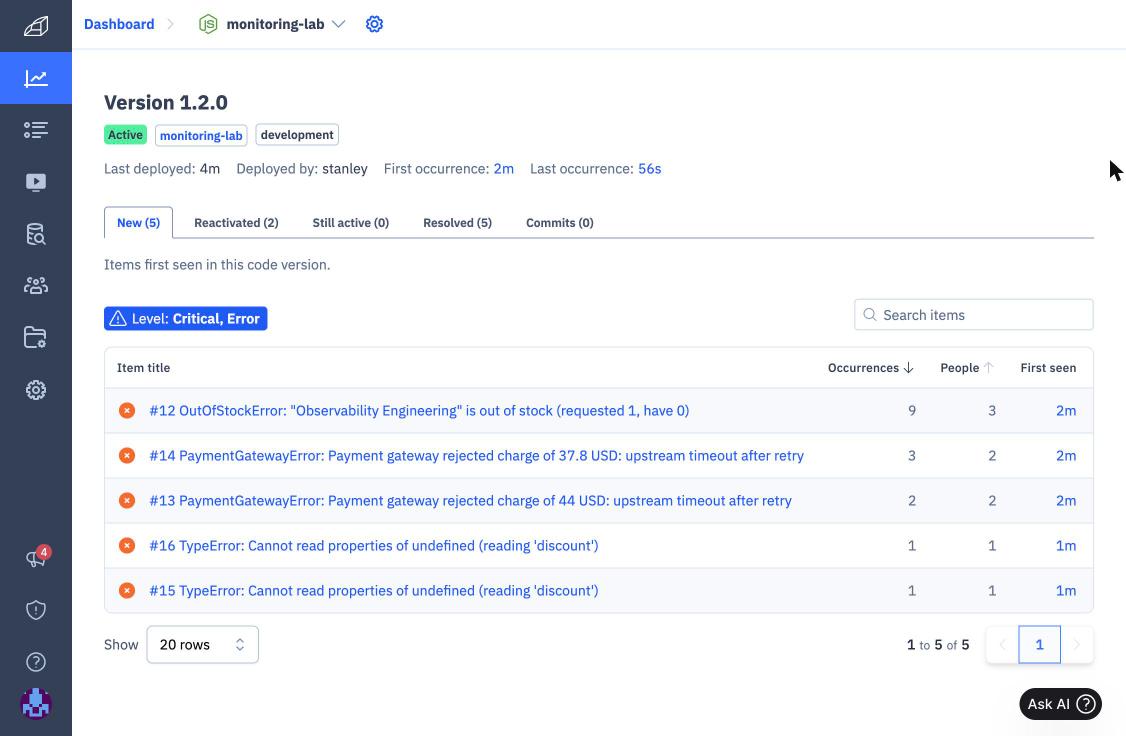Click occurrences count 9 for item #12
Image resolution: width=1126 pixels, height=736 pixels.
coord(912,411)
